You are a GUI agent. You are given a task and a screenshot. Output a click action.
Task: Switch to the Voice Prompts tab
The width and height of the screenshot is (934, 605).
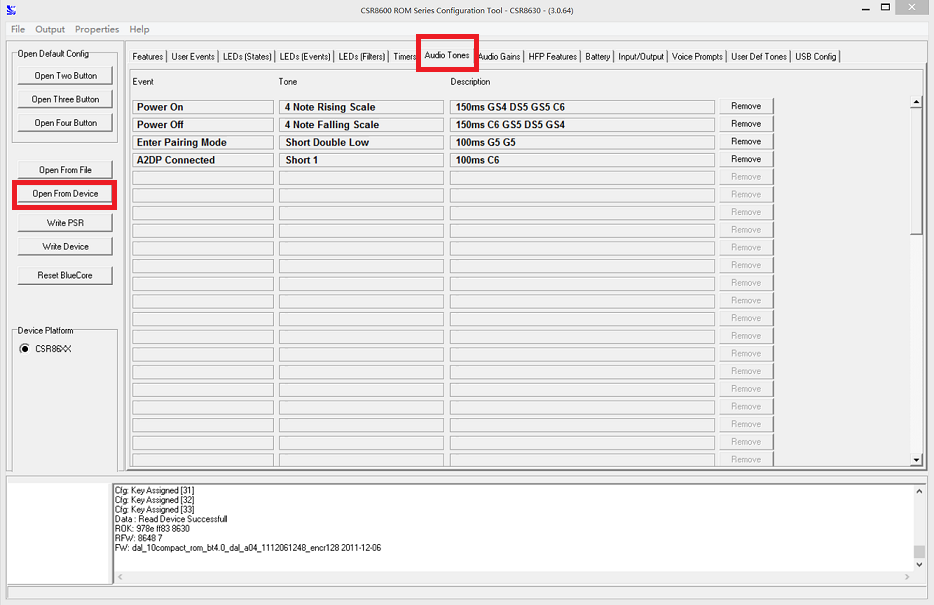(x=697, y=57)
